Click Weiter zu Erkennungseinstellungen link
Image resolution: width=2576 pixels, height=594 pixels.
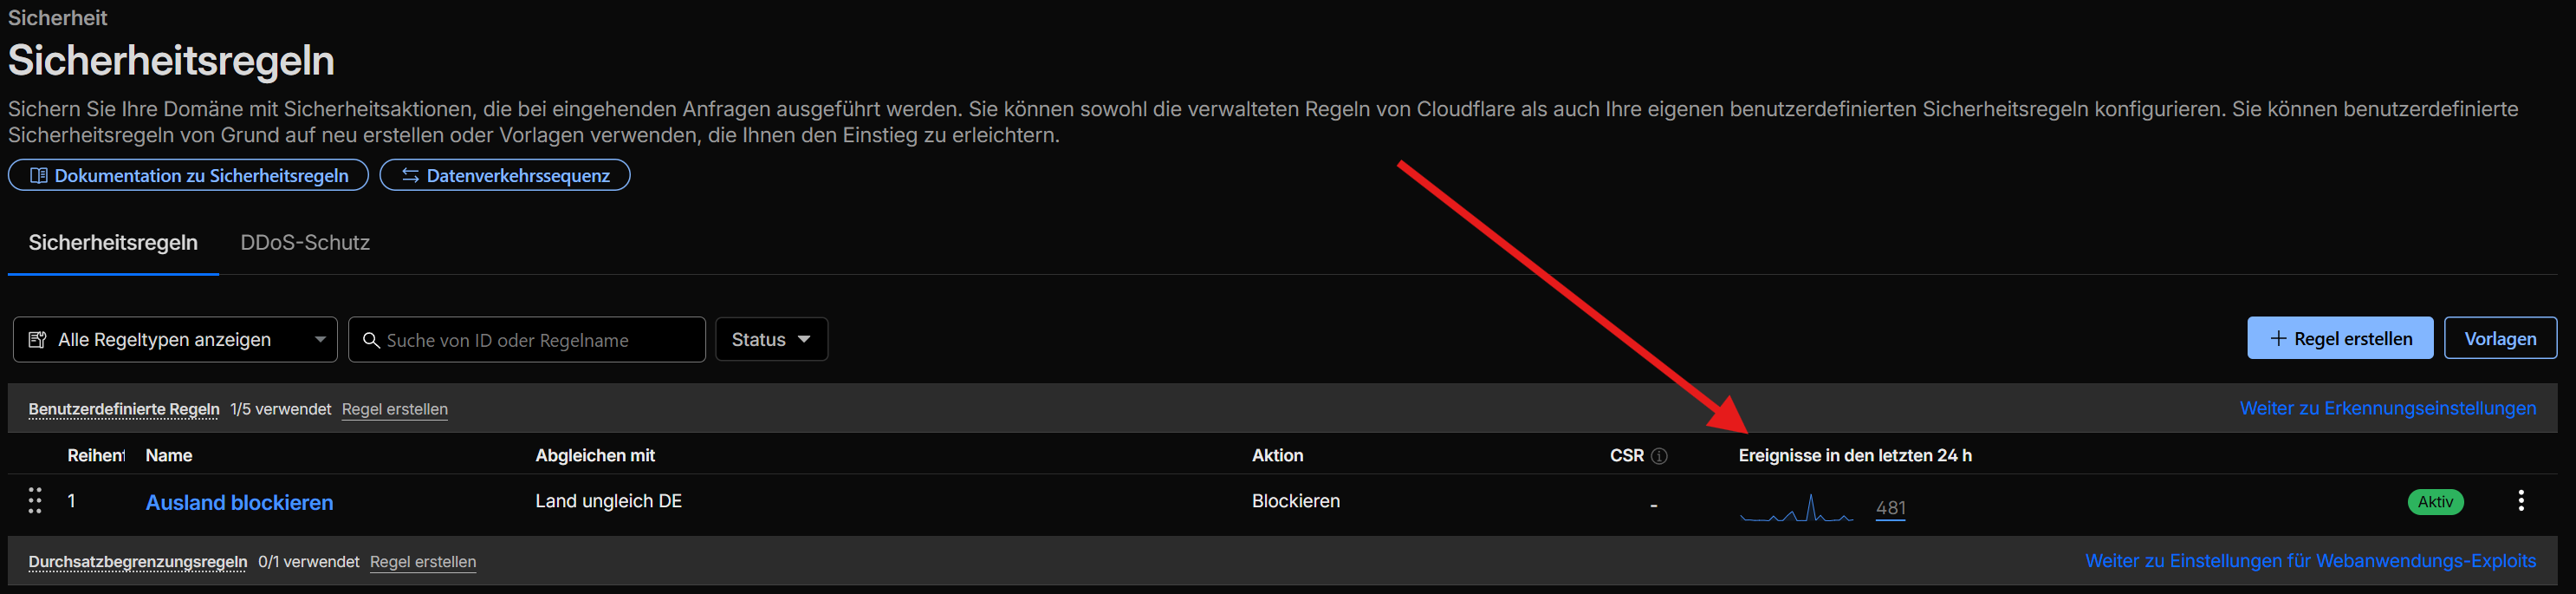[x=2387, y=409]
